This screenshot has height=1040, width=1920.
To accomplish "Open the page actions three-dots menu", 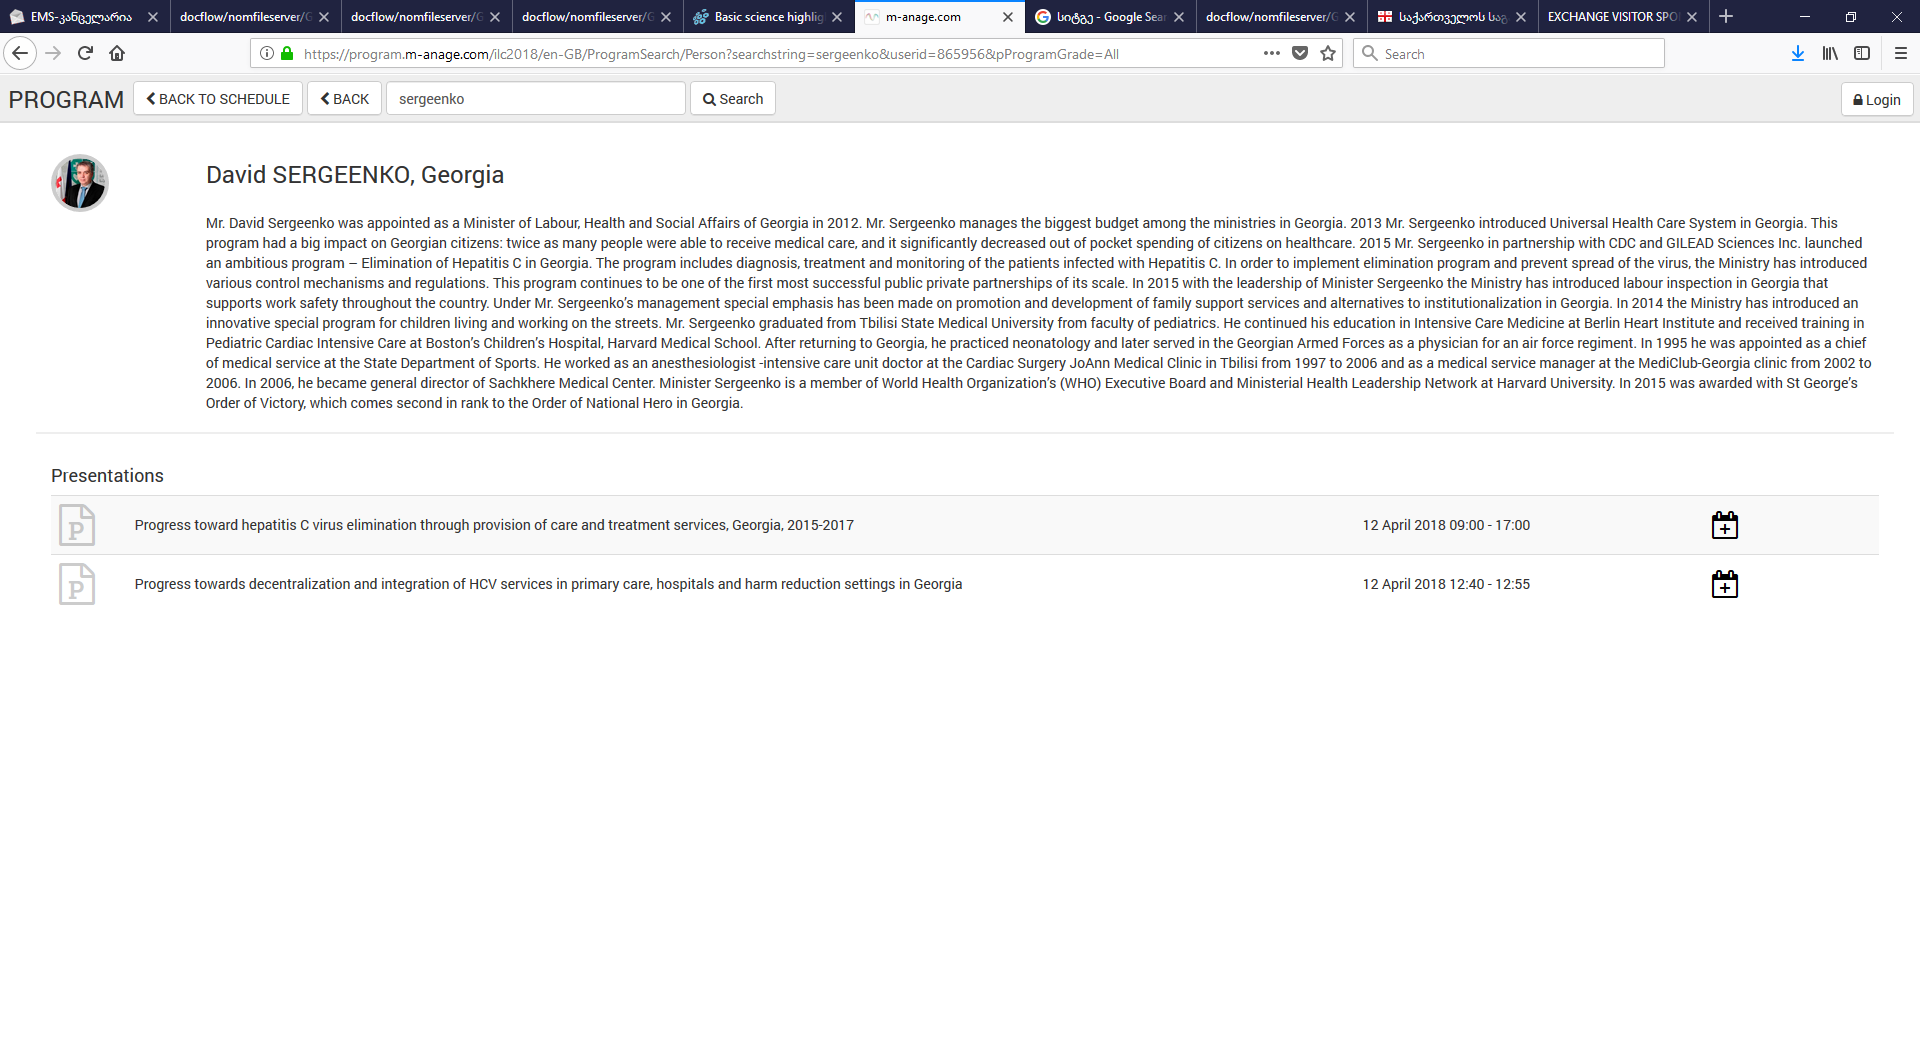I will [x=1271, y=53].
